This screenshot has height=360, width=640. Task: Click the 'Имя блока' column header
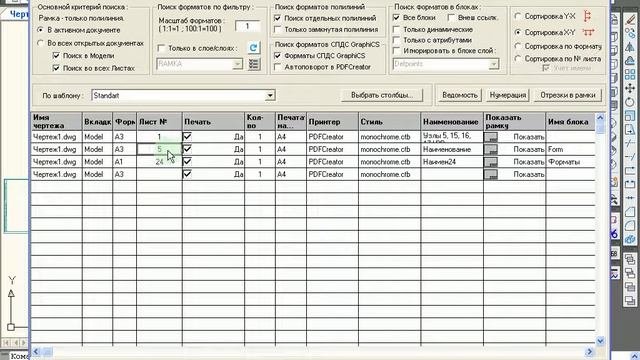[x=570, y=122]
